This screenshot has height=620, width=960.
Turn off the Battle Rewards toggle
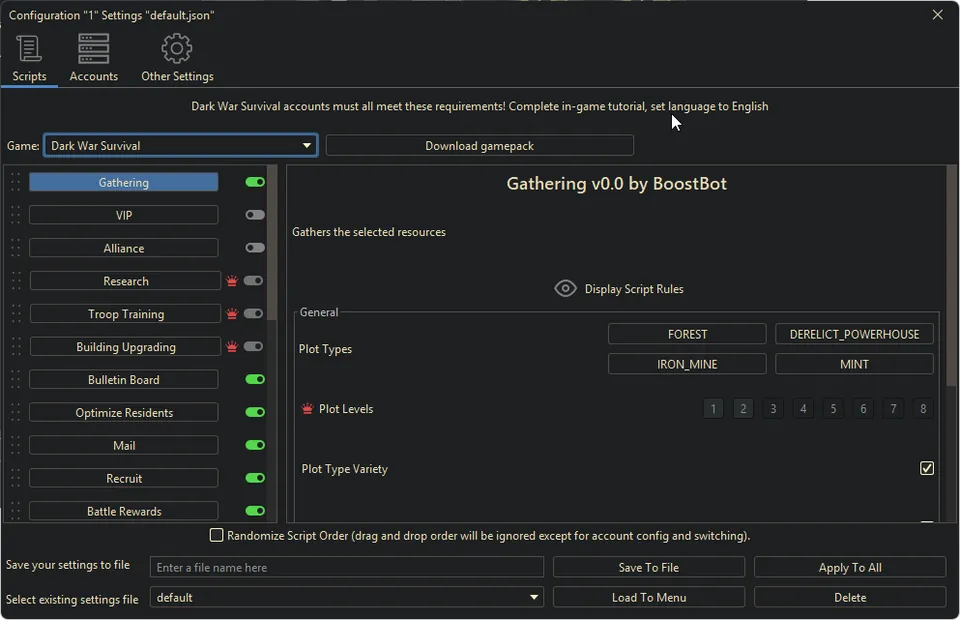tap(255, 511)
